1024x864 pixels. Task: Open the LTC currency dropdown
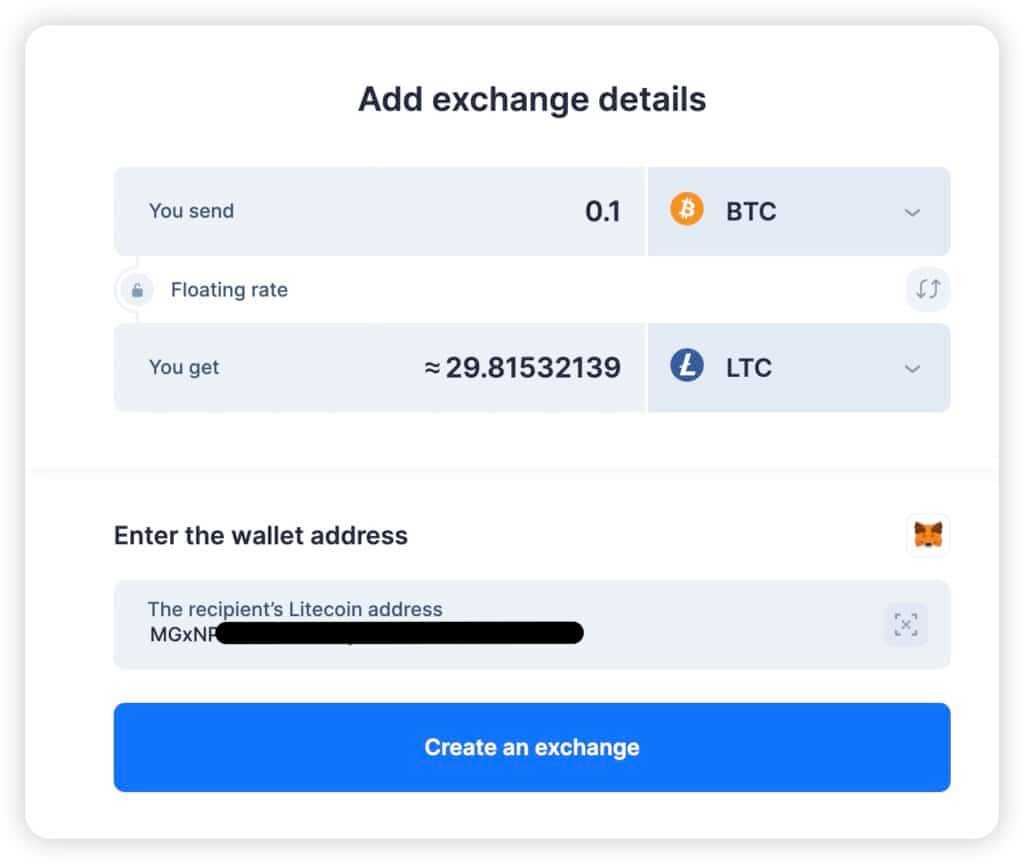coord(911,367)
